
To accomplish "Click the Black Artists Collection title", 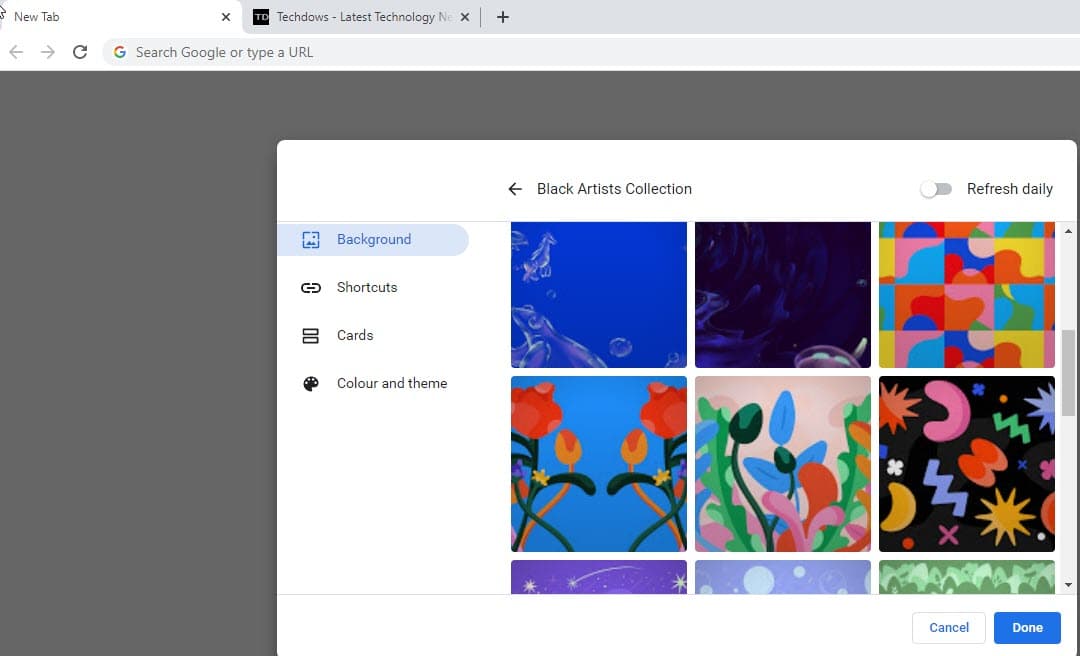I will (614, 189).
